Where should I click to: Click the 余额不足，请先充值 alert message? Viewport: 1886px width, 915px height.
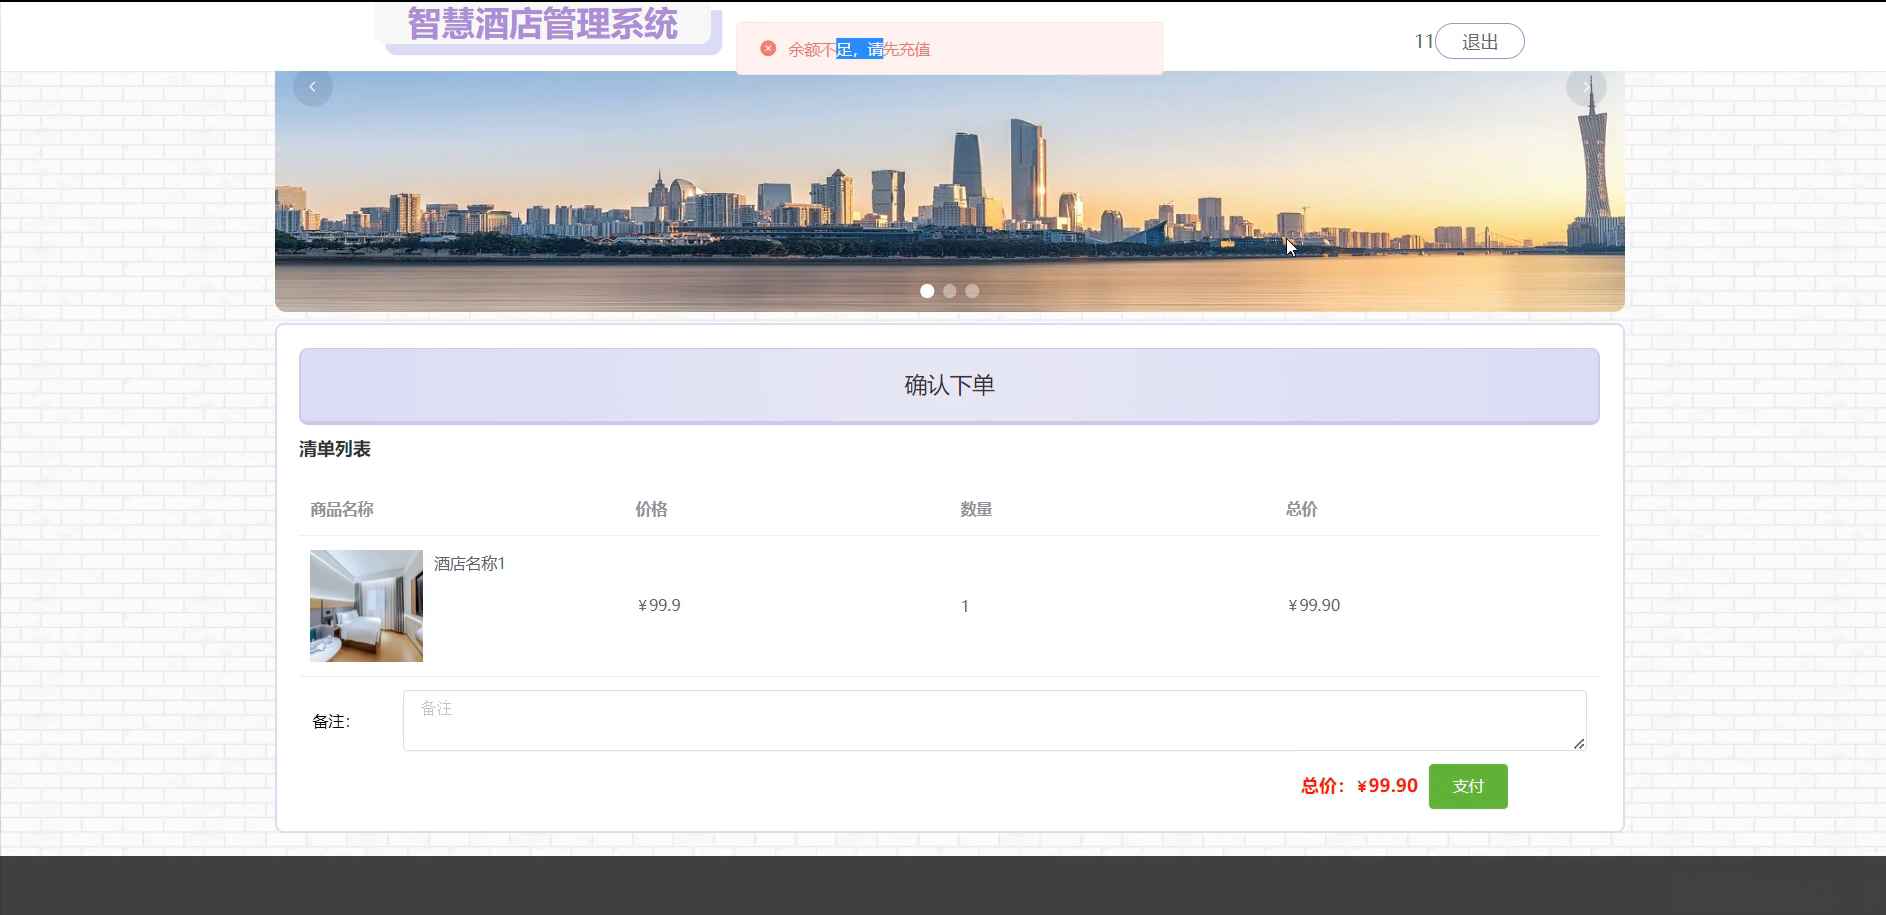859,49
